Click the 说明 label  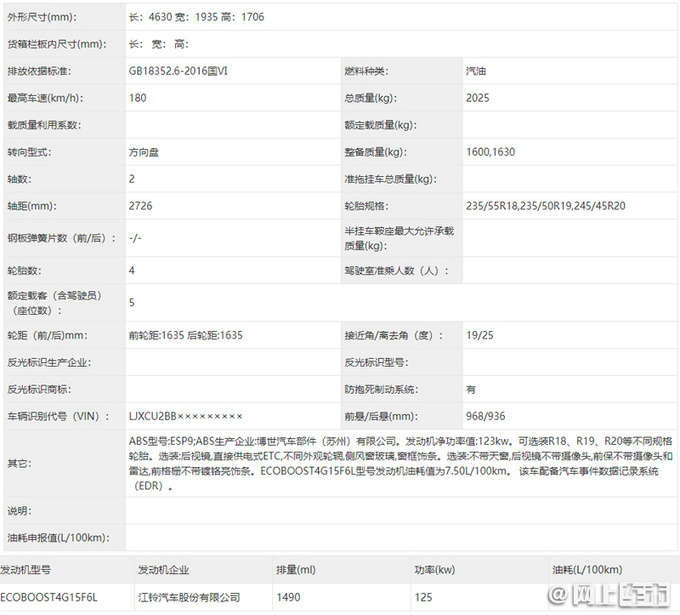coord(19,511)
